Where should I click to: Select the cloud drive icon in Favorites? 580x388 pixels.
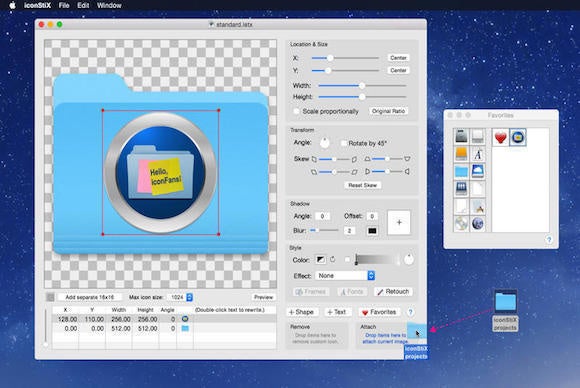pyautogui.click(x=478, y=171)
